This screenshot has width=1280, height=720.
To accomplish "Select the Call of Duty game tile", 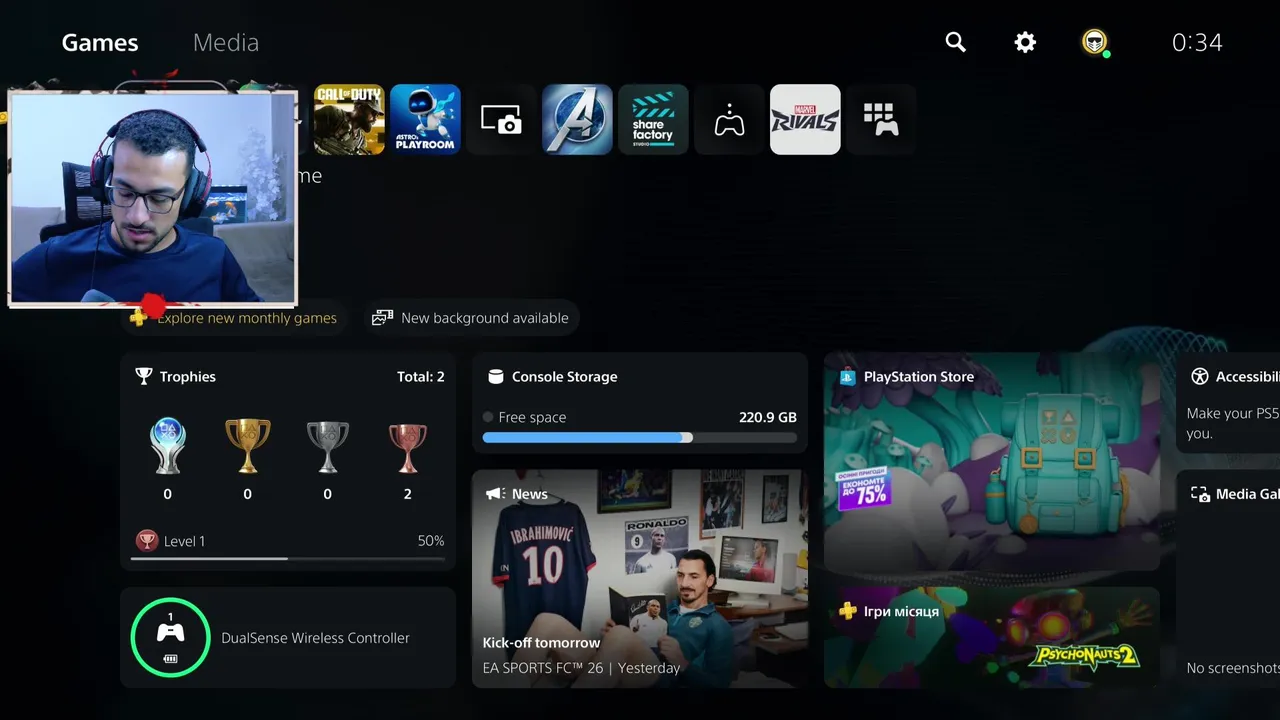I will point(349,120).
